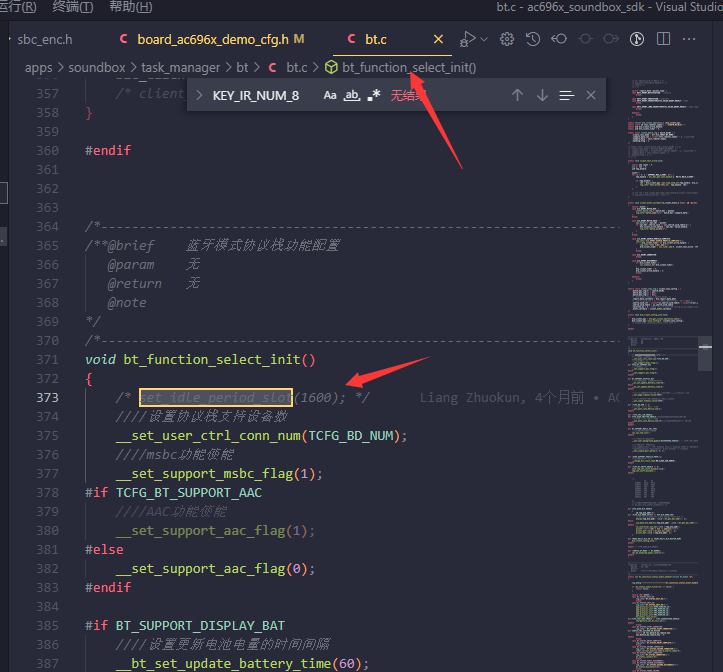The width and height of the screenshot is (723, 672).
Task: Open the file history timeline icon
Action: (x=533, y=39)
